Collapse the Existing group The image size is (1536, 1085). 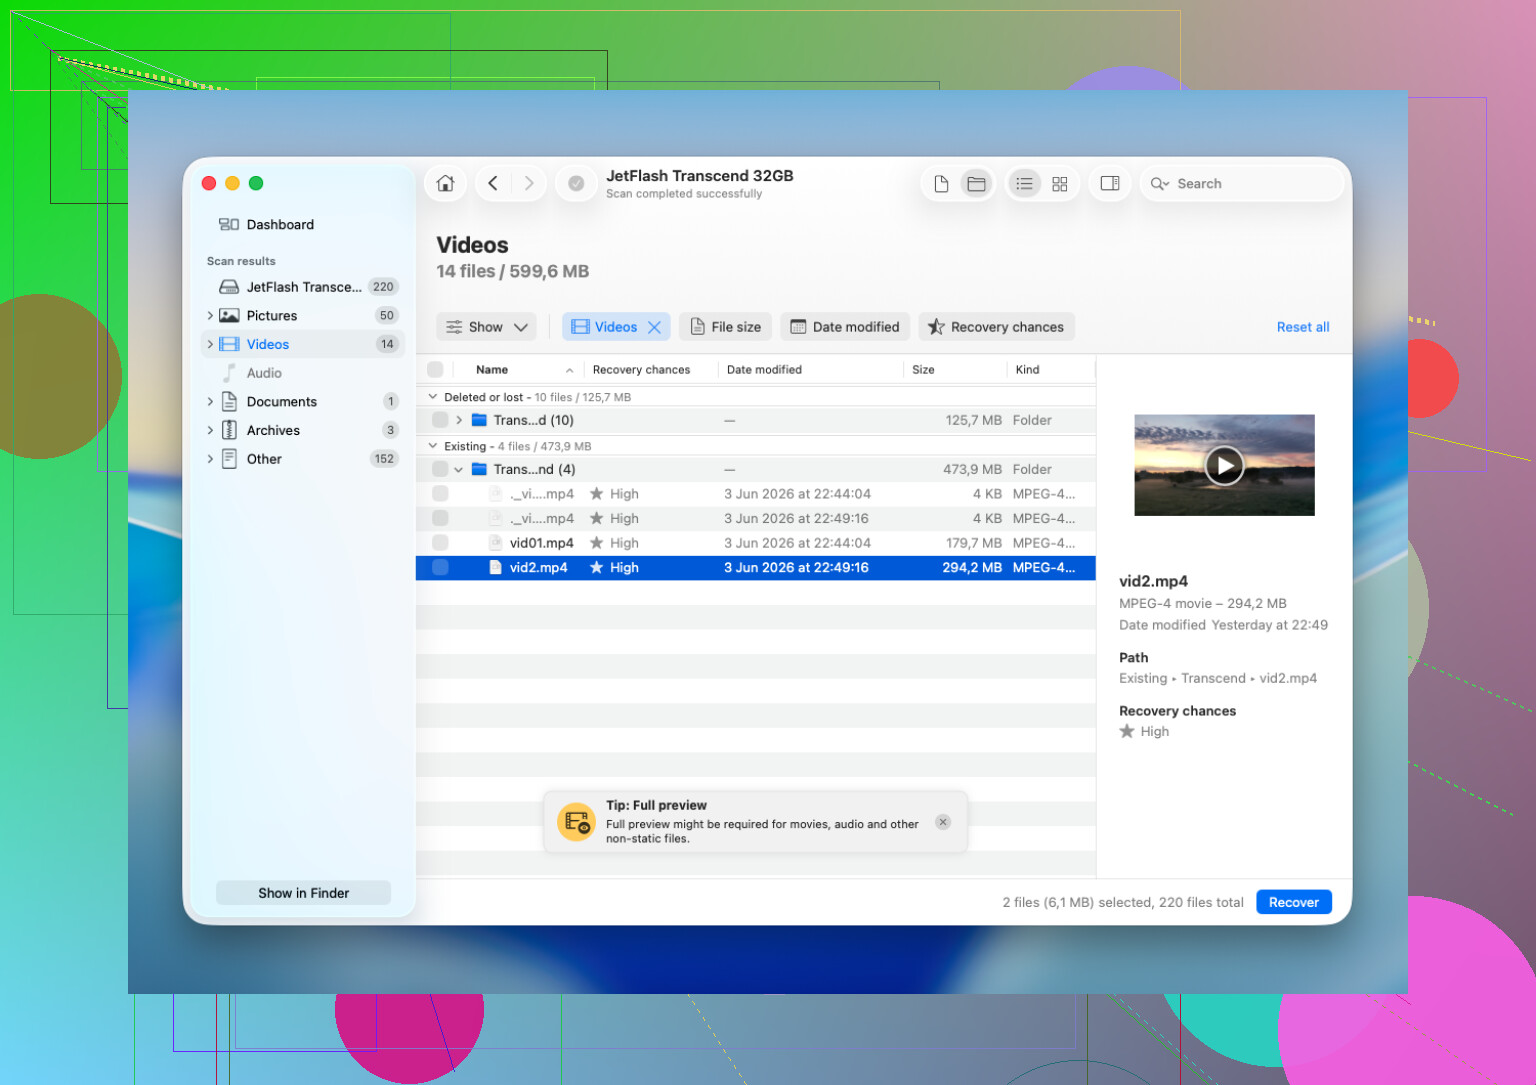[433, 446]
